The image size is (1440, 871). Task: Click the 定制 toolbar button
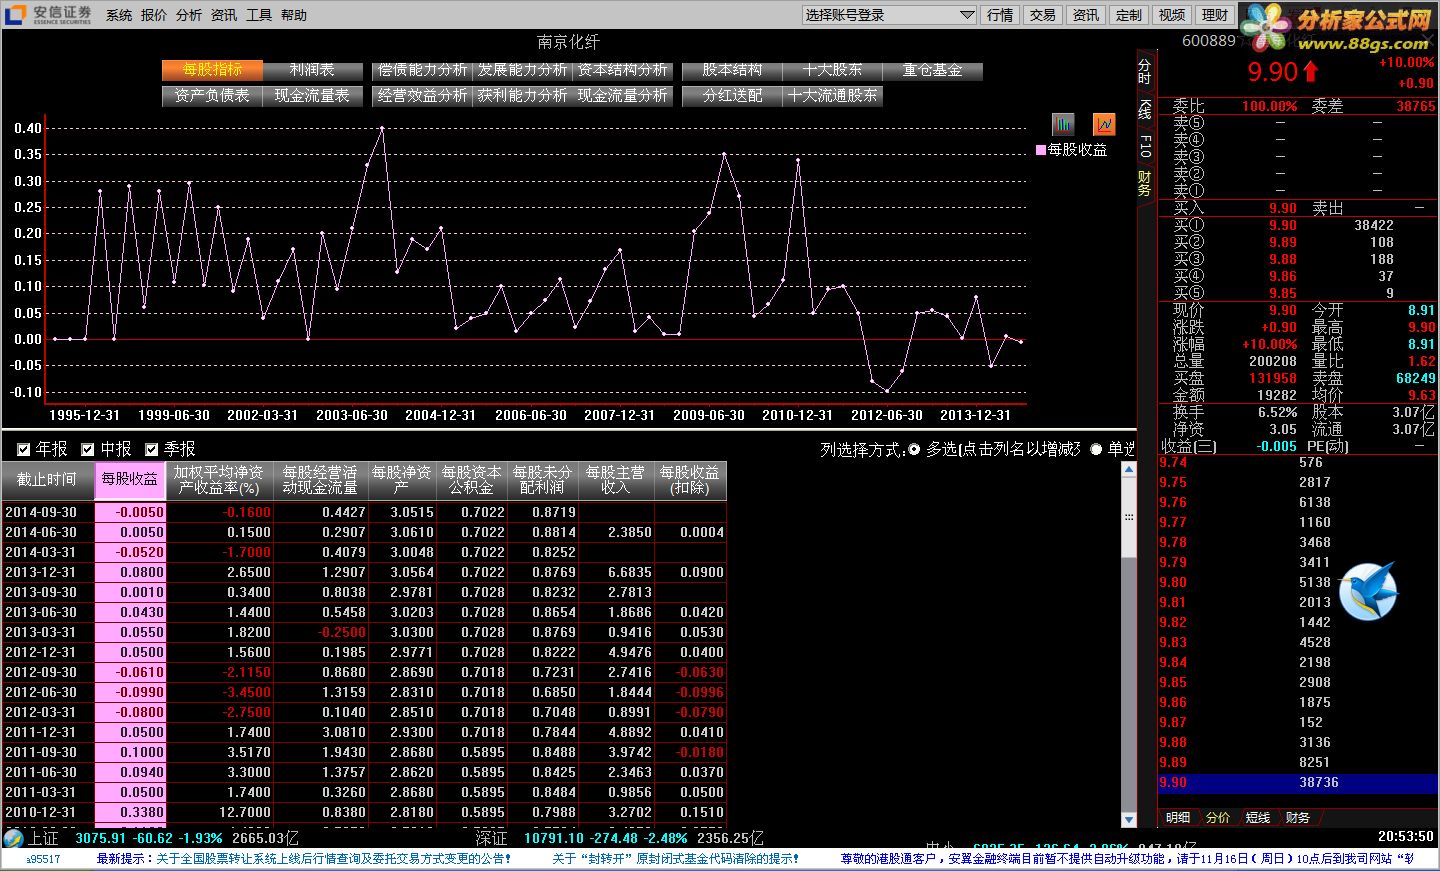pos(1129,15)
